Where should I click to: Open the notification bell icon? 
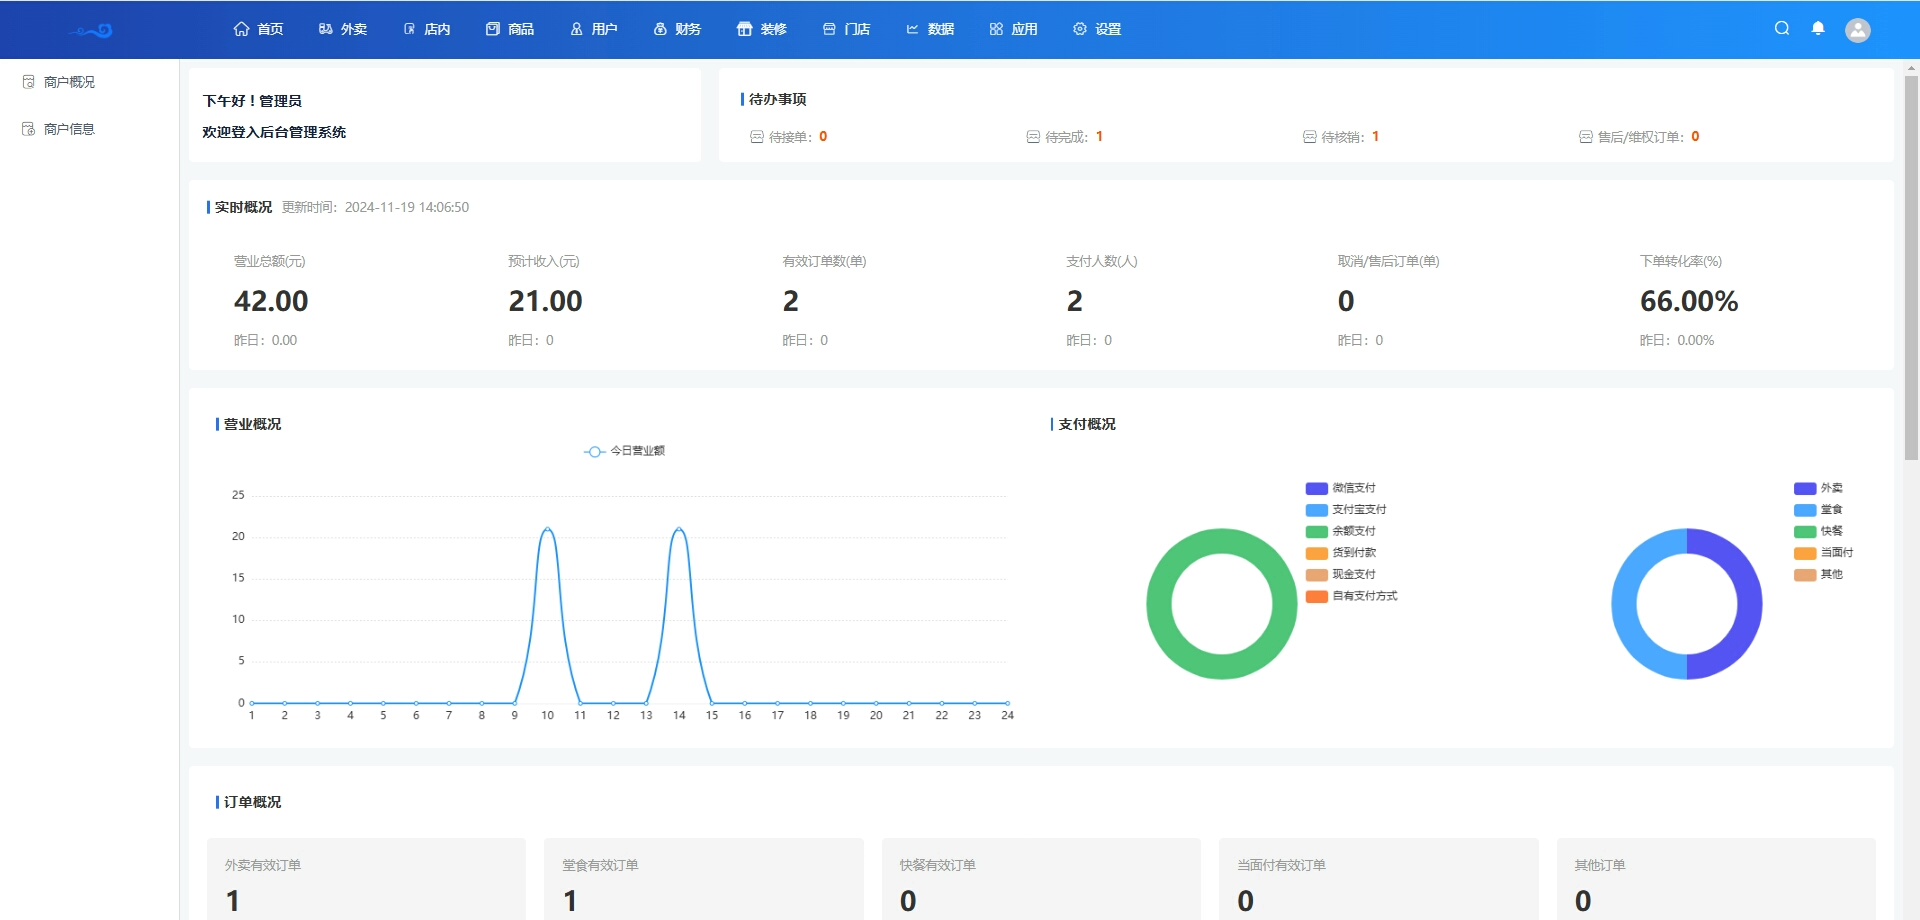click(1818, 29)
